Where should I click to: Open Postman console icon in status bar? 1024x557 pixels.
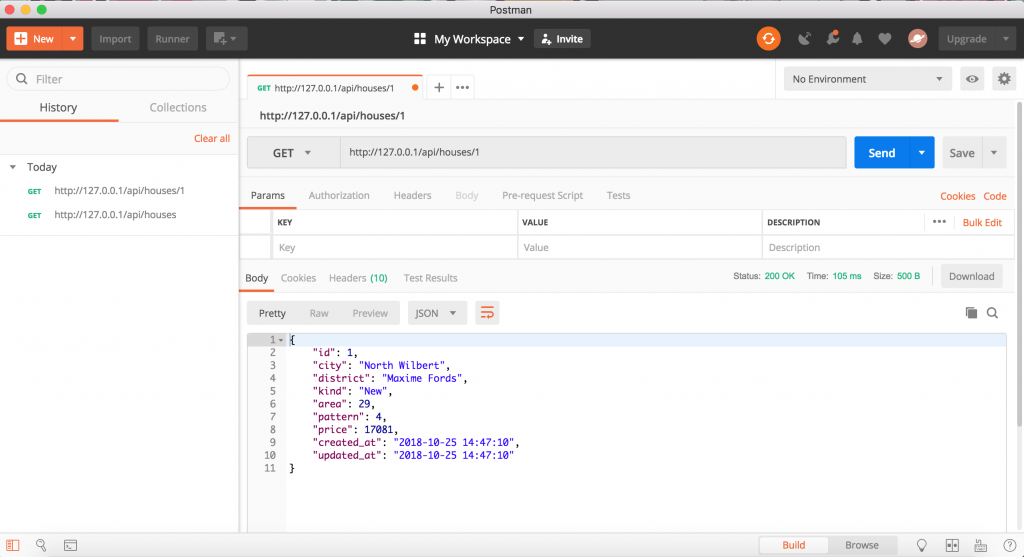(71, 545)
